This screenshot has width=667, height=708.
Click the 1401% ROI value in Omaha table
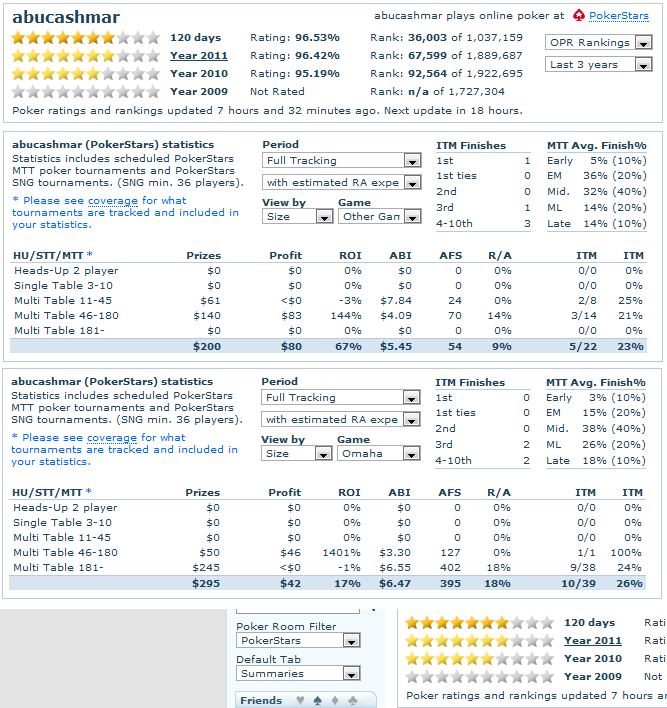[341, 553]
